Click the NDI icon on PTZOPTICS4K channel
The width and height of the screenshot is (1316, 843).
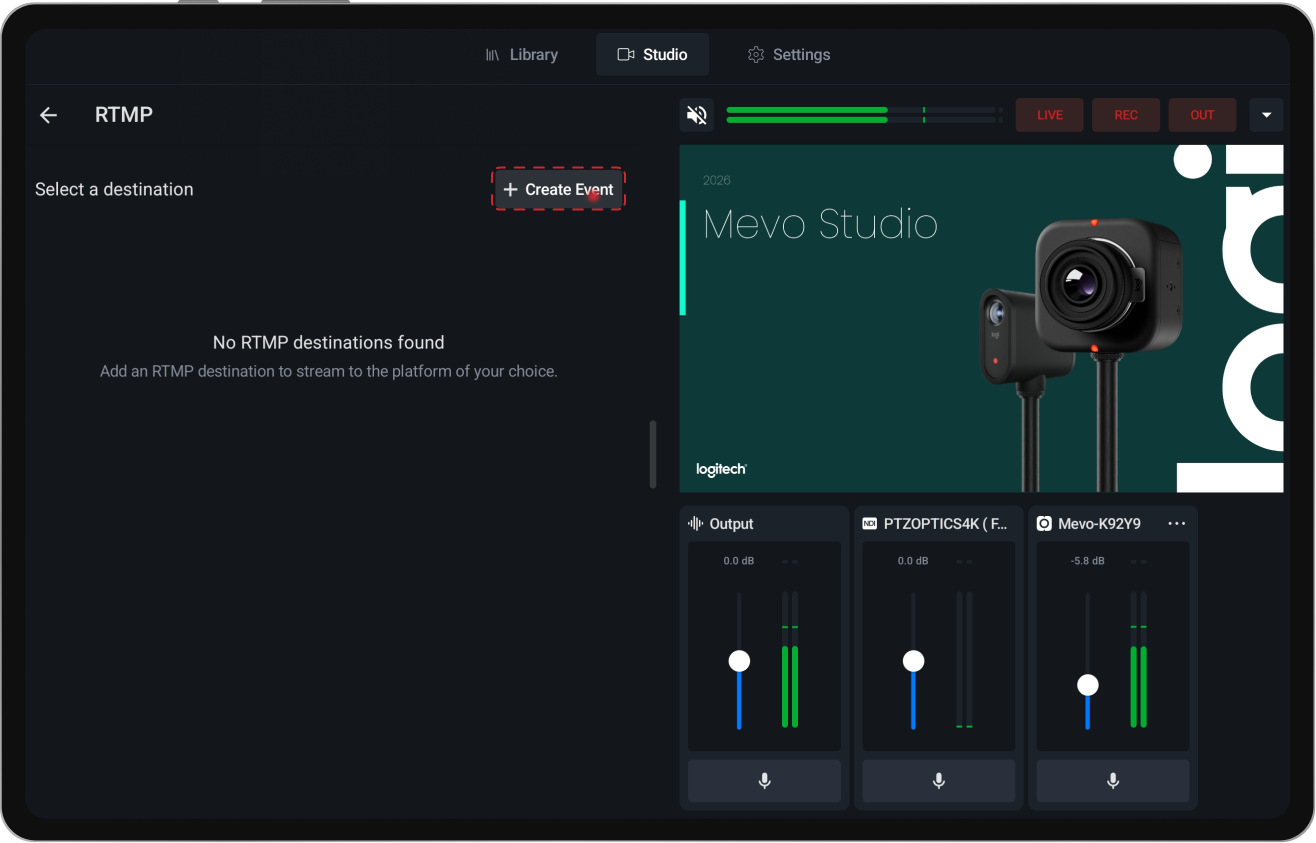pyautogui.click(x=869, y=522)
